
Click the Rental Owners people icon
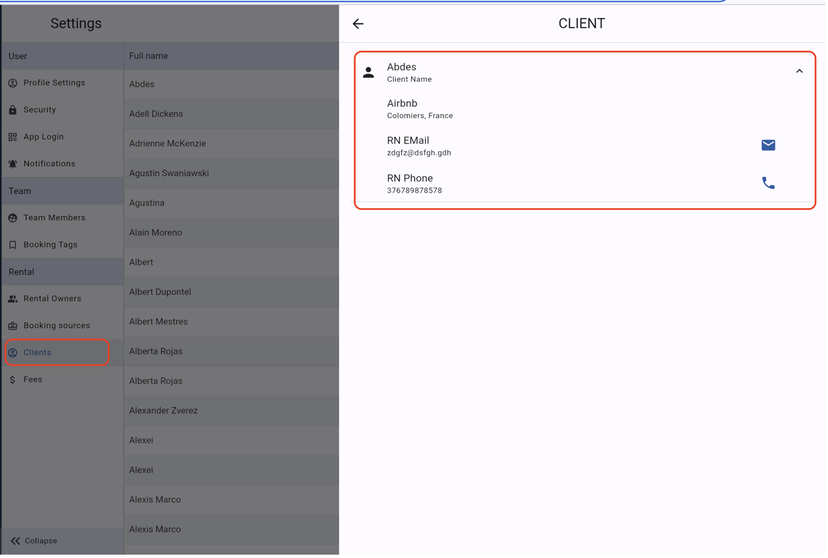[13, 299]
